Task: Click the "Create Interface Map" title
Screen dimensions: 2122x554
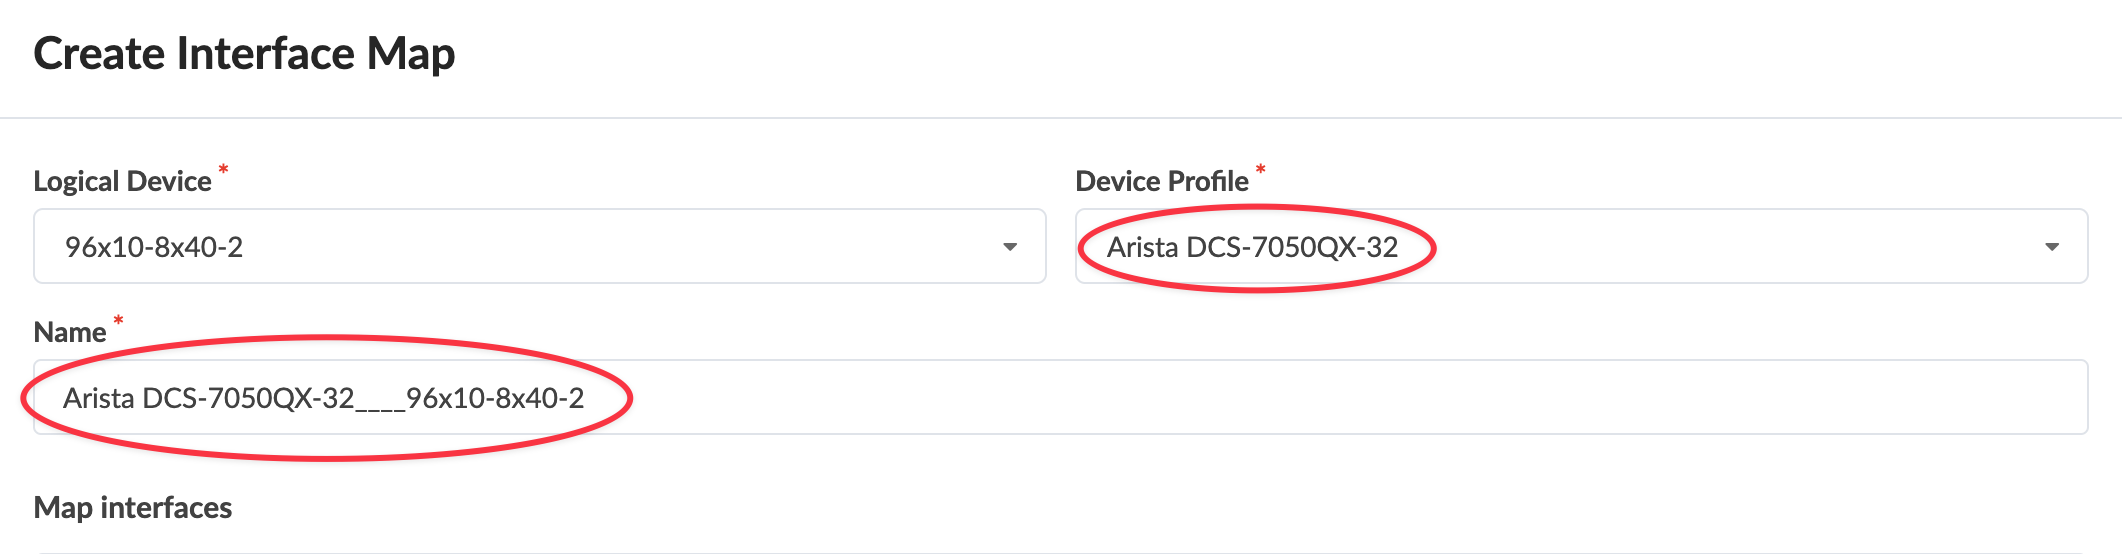Action: [x=244, y=54]
